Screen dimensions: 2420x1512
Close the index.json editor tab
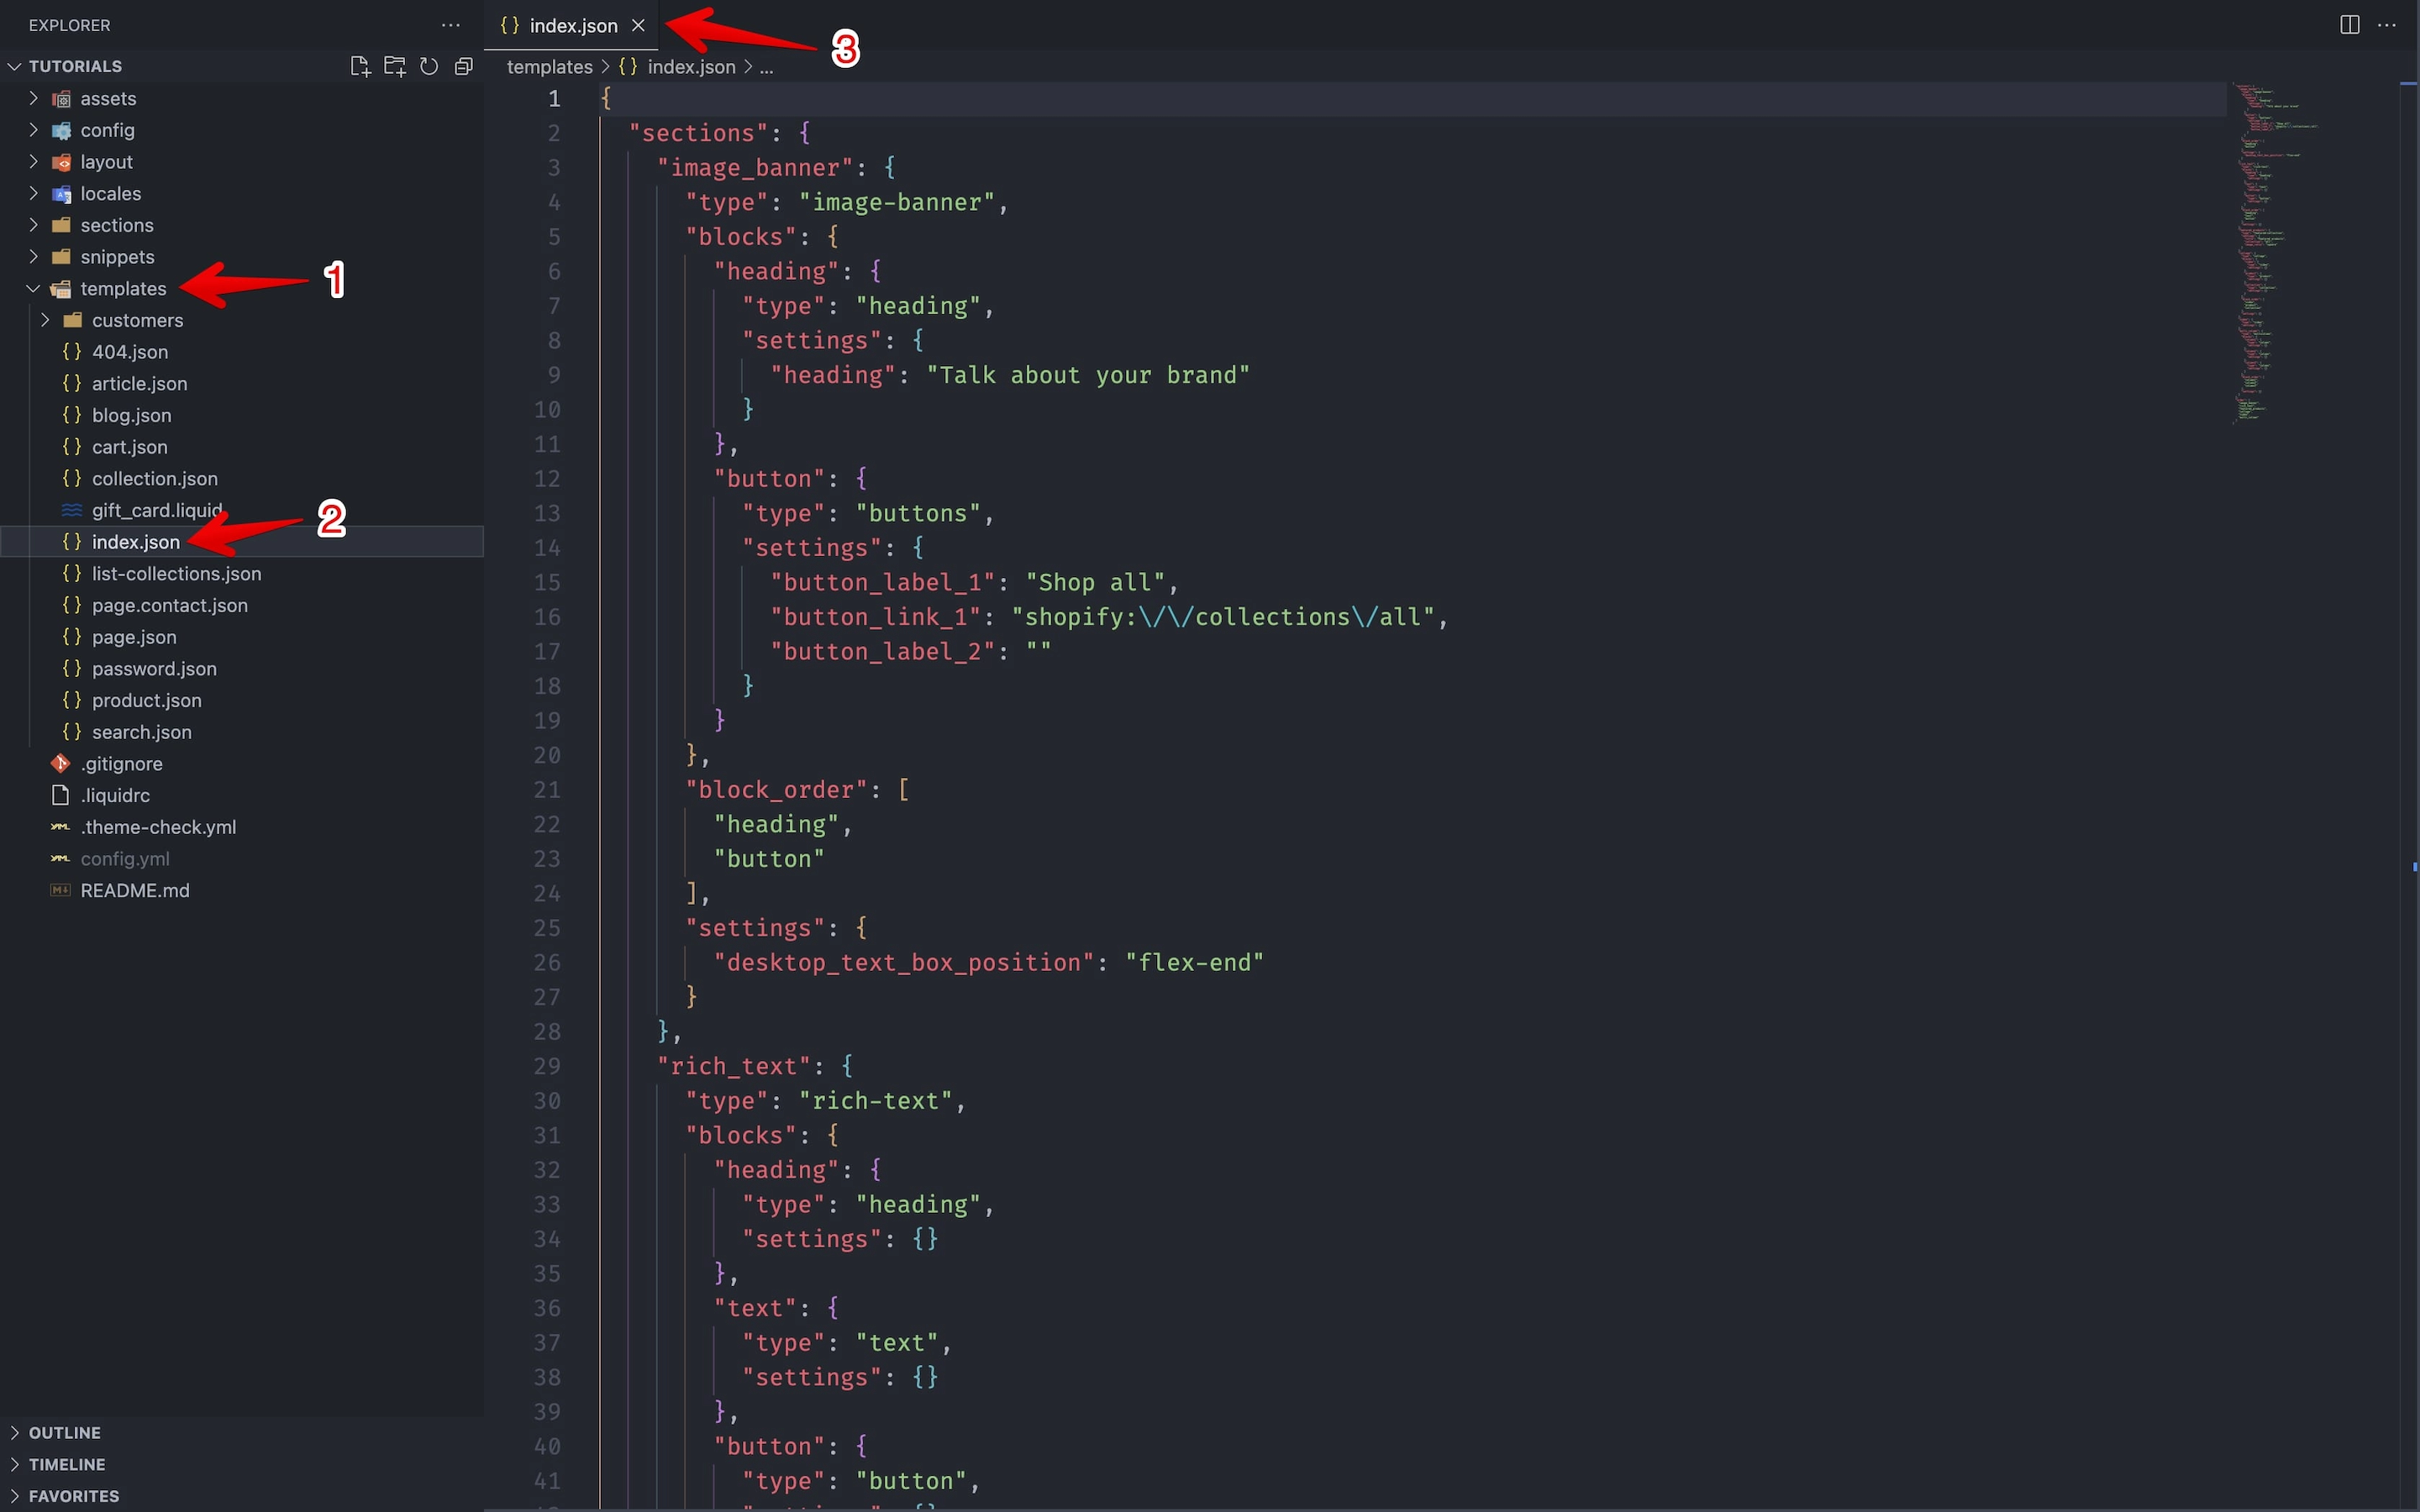tap(638, 25)
